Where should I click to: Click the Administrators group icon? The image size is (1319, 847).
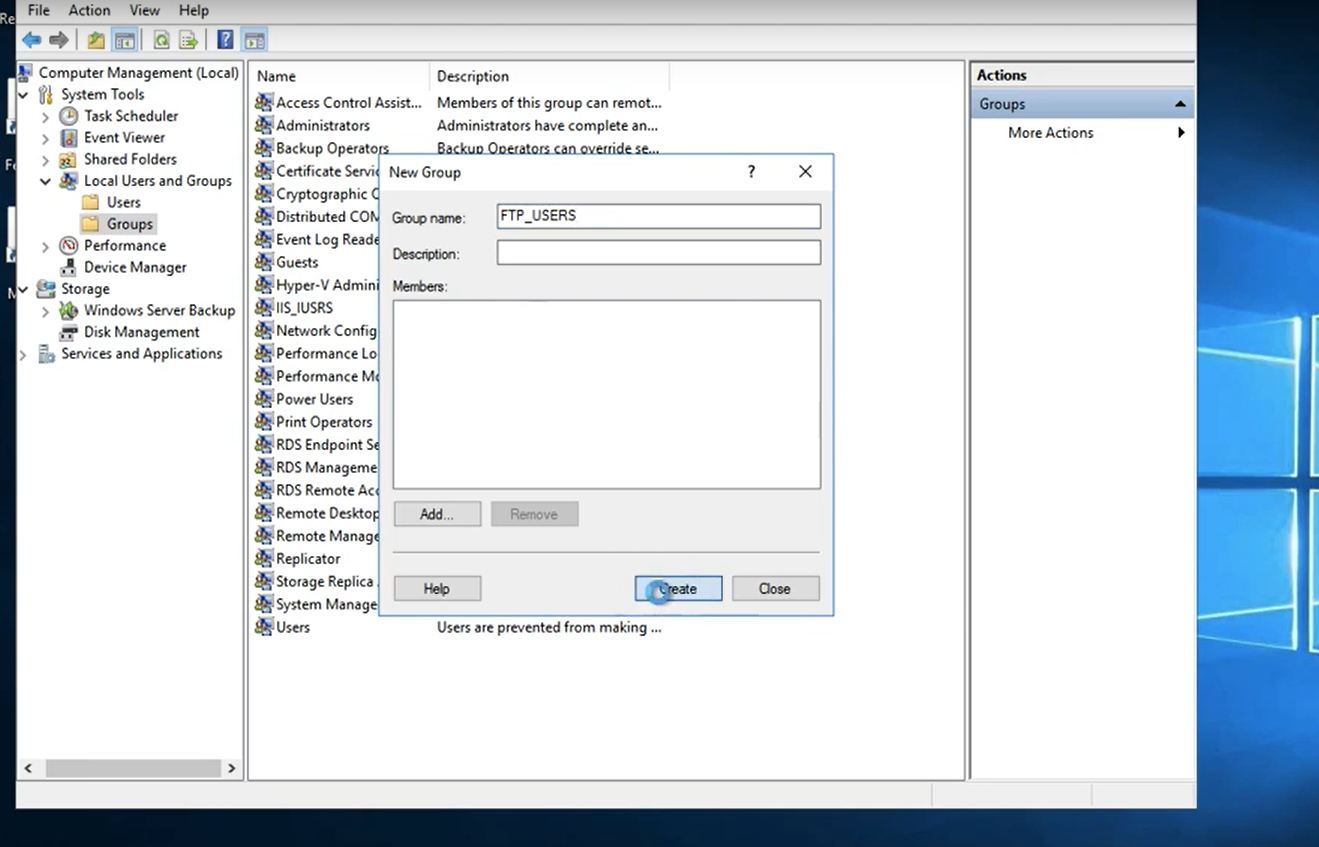tap(264, 125)
